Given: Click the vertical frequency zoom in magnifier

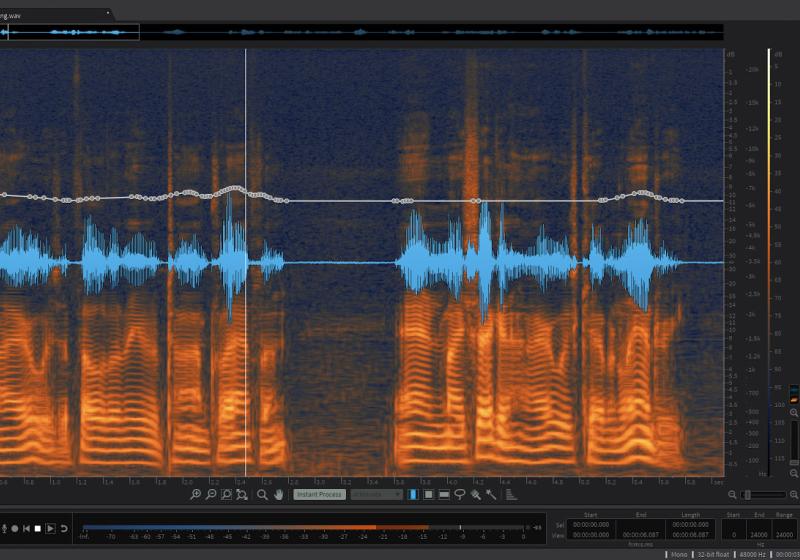Looking at the screenshot, I should [794, 413].
